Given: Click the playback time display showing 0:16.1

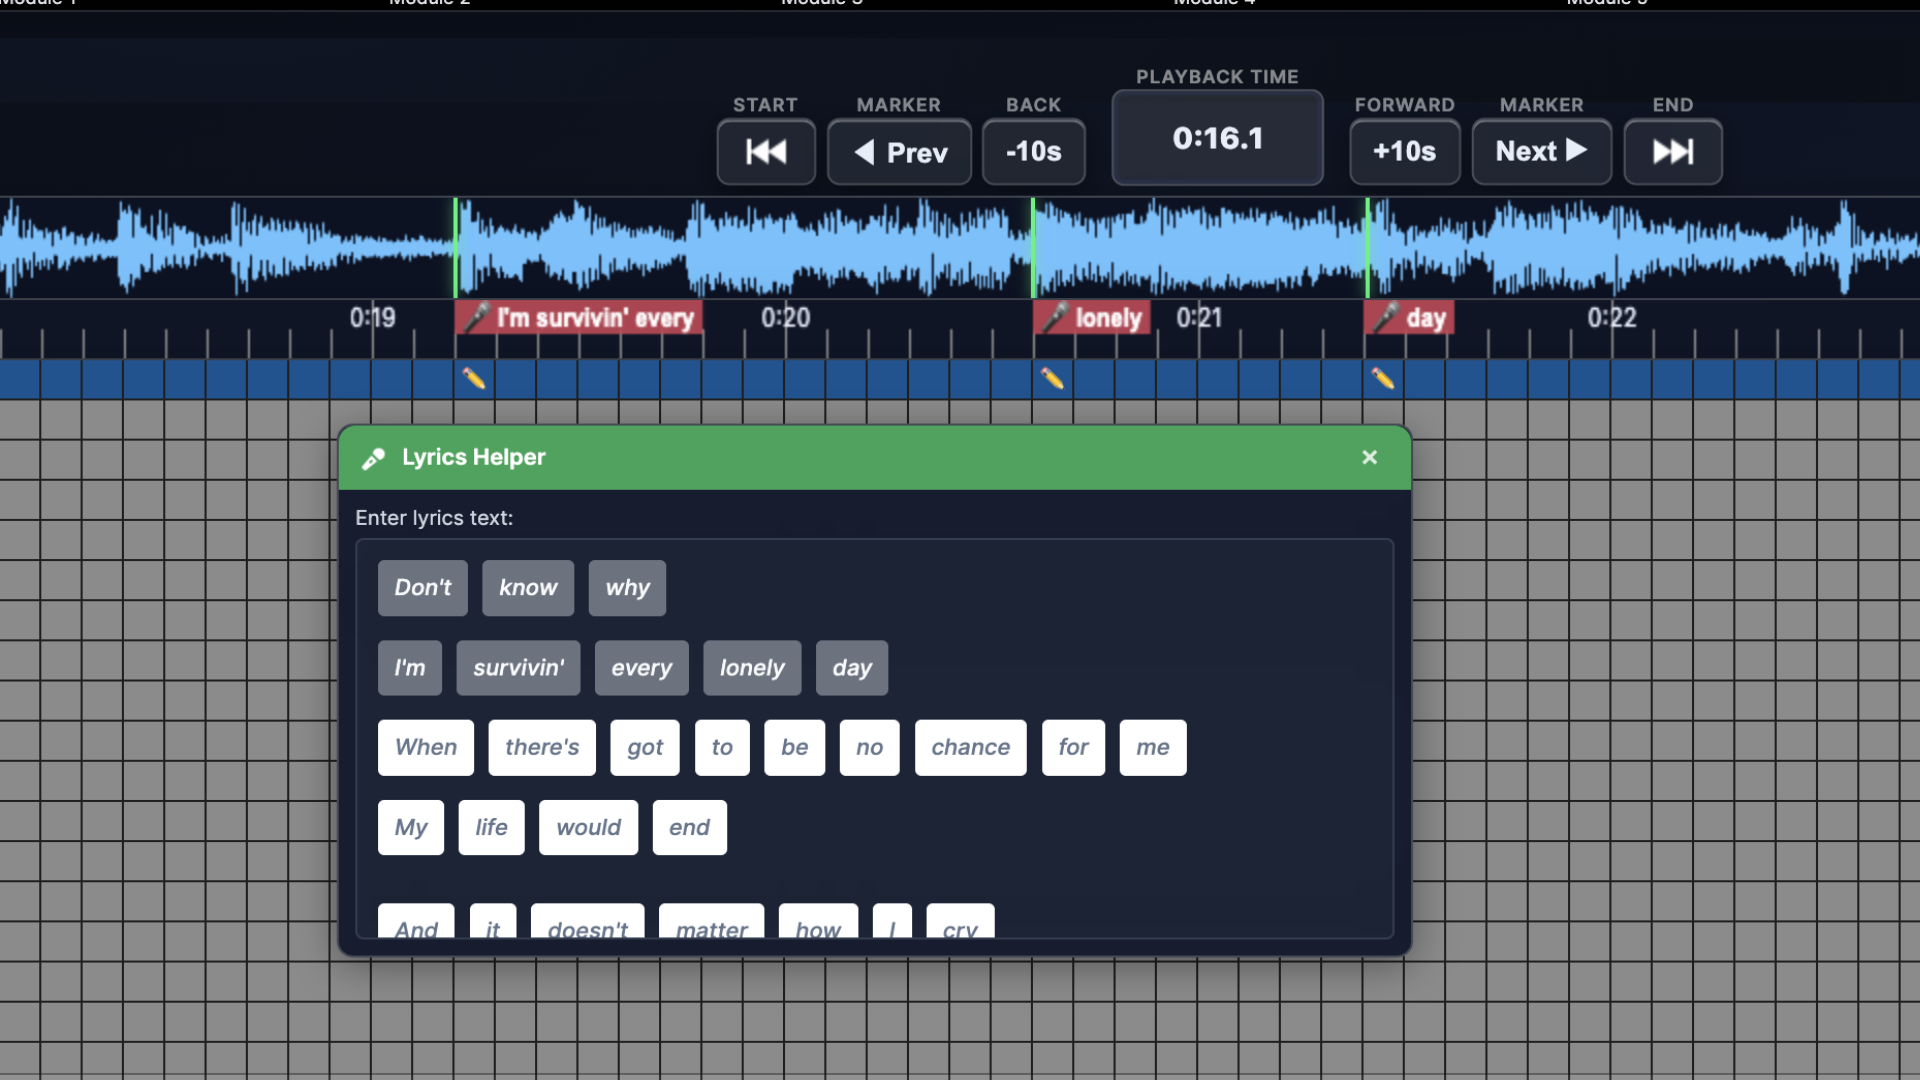Looking at the screenshot, I should pyautogui.click(x=1217, y=138).
